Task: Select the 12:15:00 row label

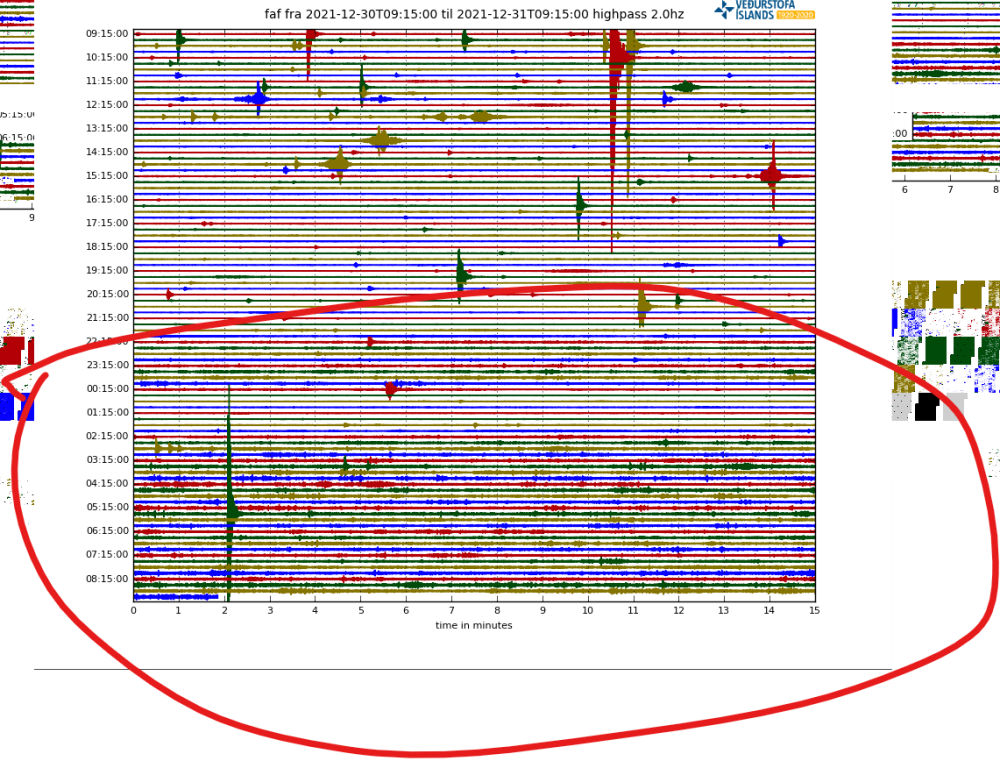Action: (106, 105)
